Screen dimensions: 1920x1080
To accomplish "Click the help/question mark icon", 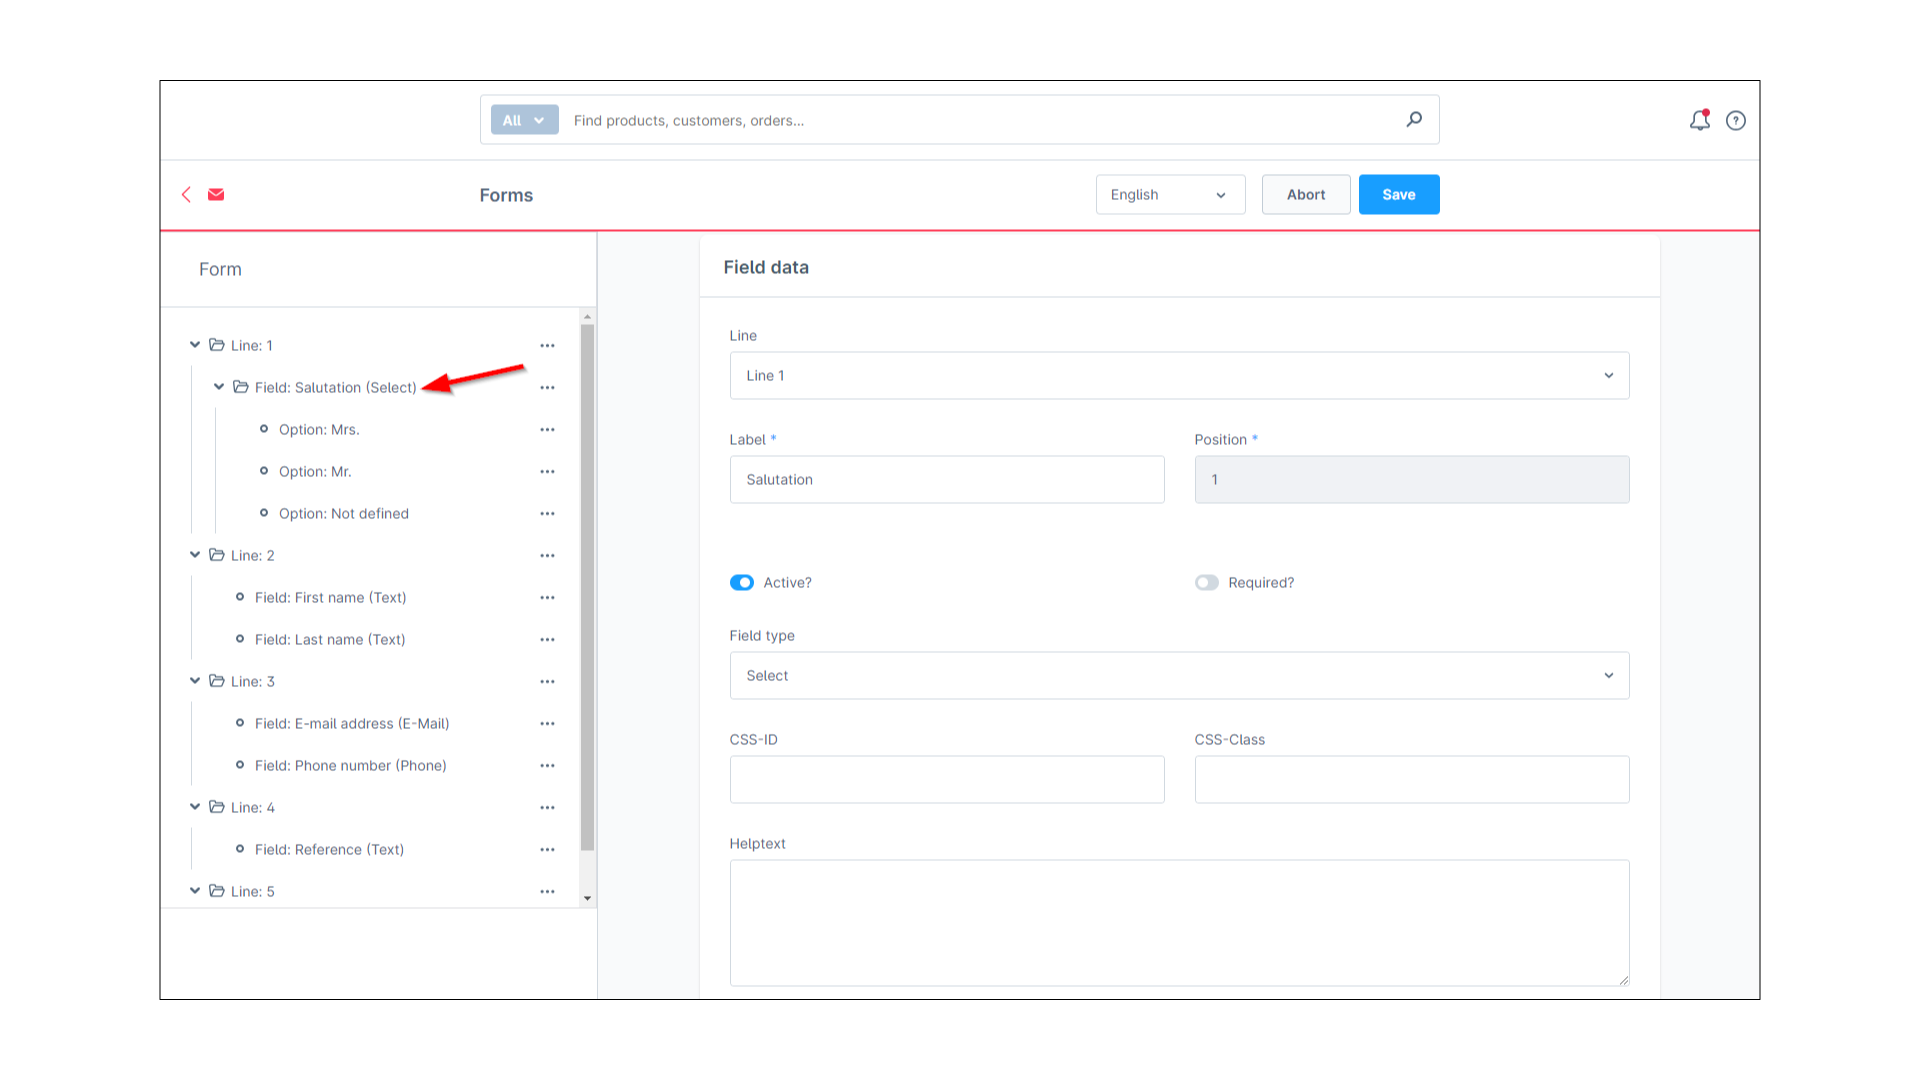I will click(1735, 120).
